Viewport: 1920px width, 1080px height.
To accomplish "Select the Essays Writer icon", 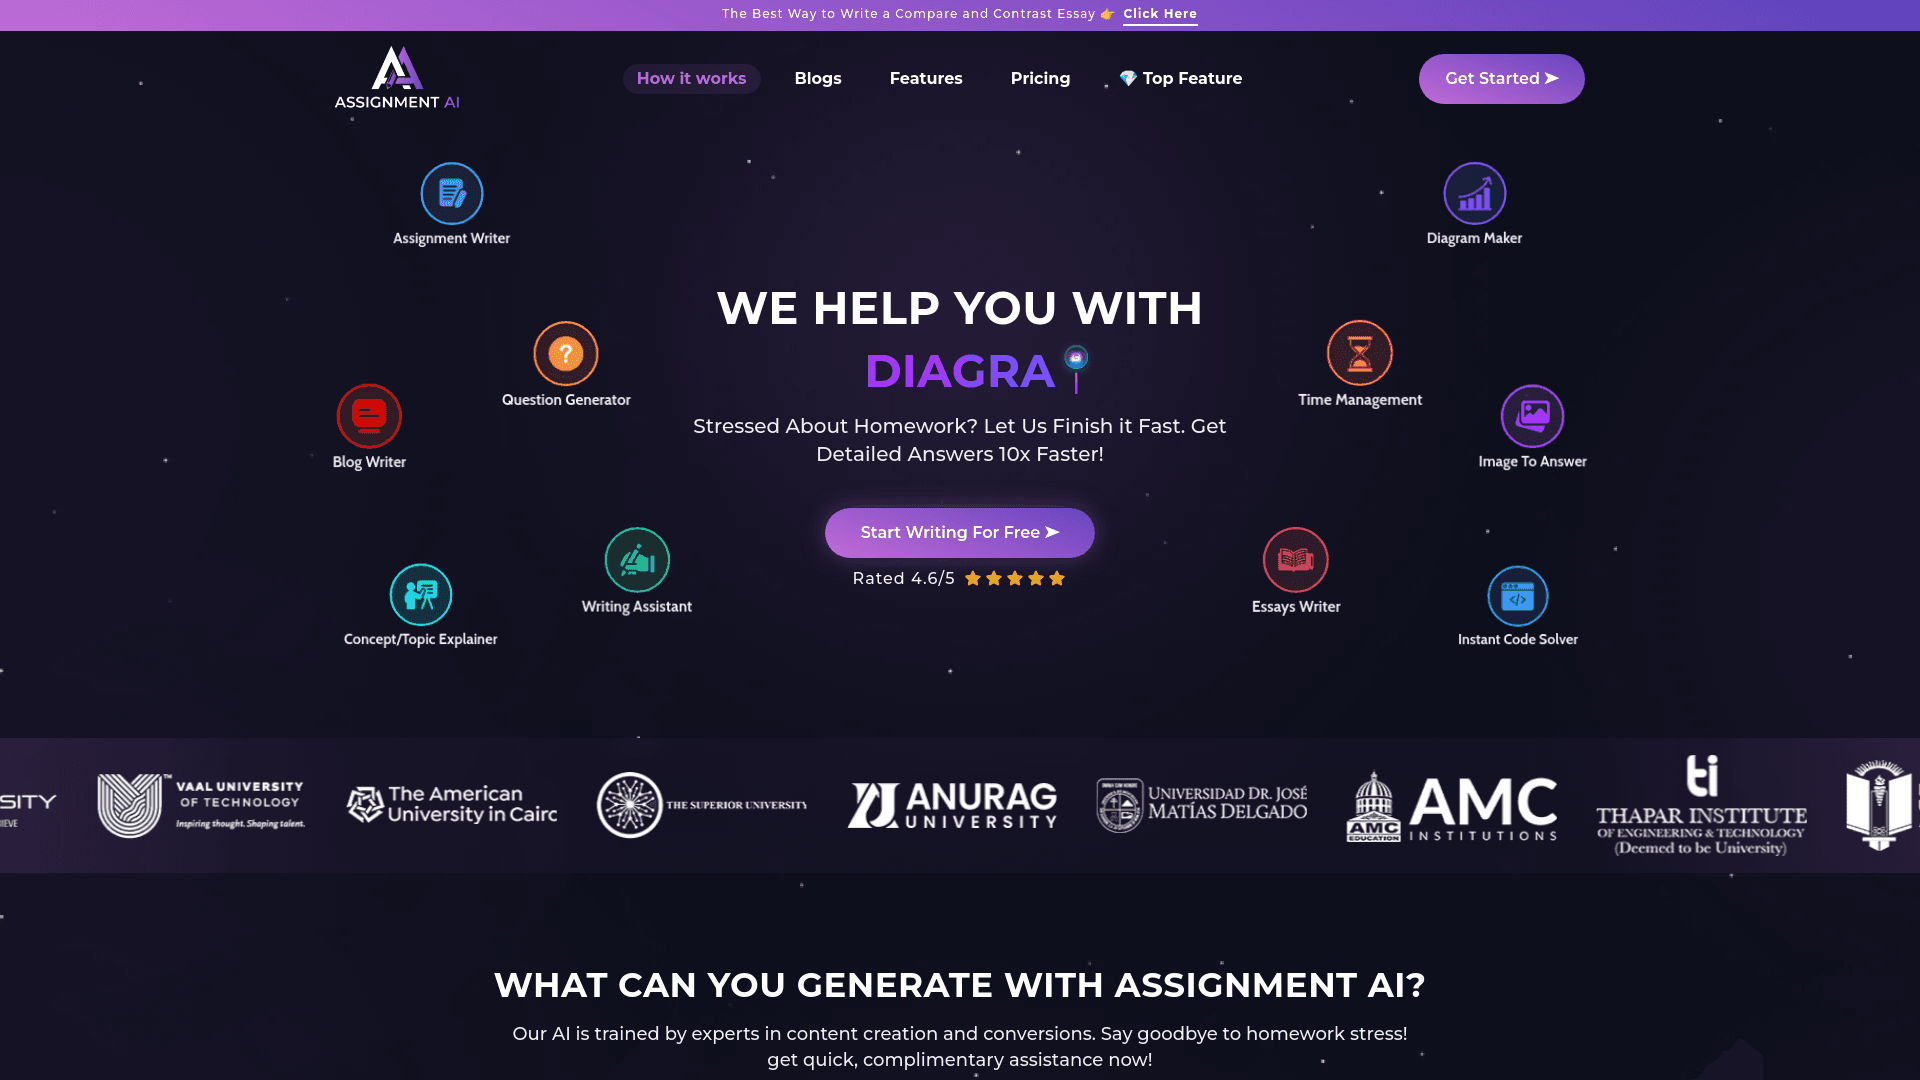I will (x=1295, y=558).
